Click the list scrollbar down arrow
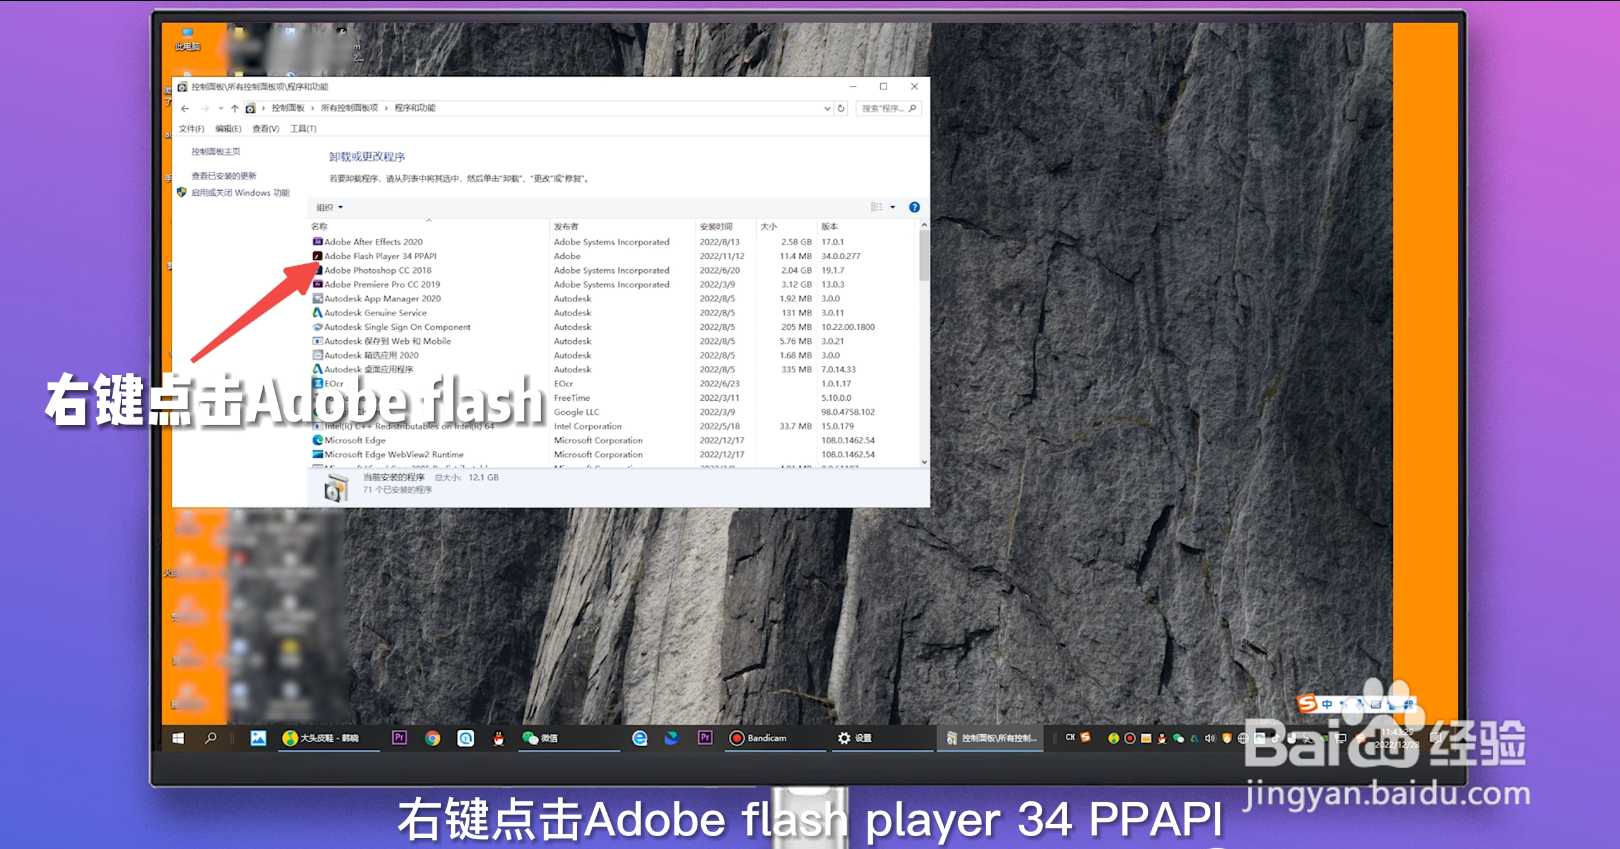 [924, 462]
